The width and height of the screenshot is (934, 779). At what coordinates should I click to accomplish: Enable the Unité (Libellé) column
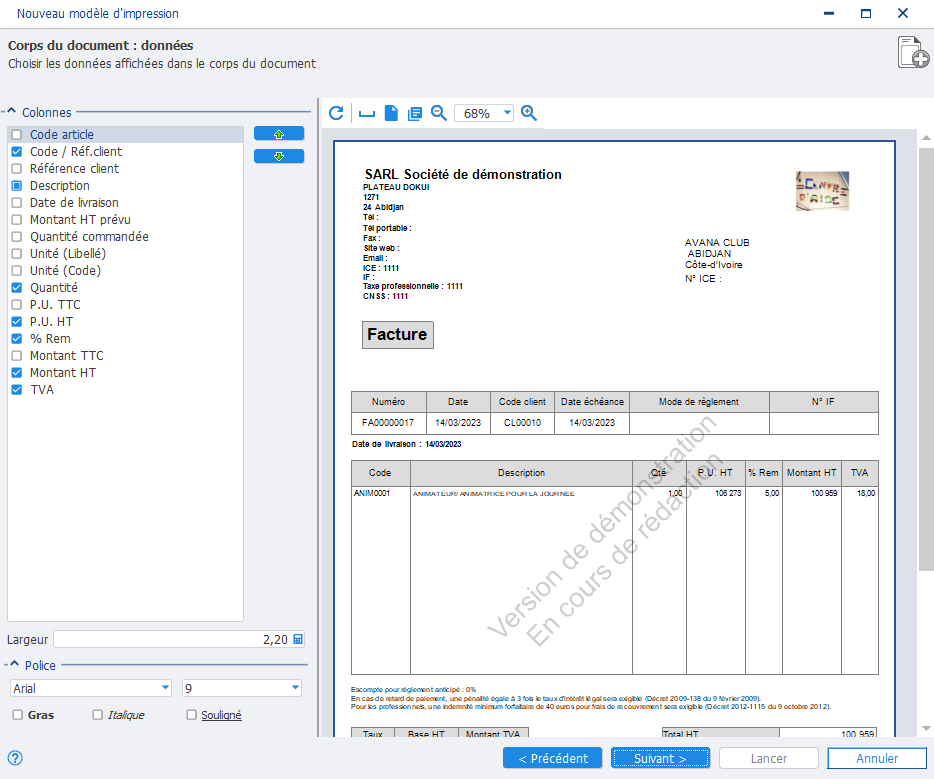click(17, 254)
